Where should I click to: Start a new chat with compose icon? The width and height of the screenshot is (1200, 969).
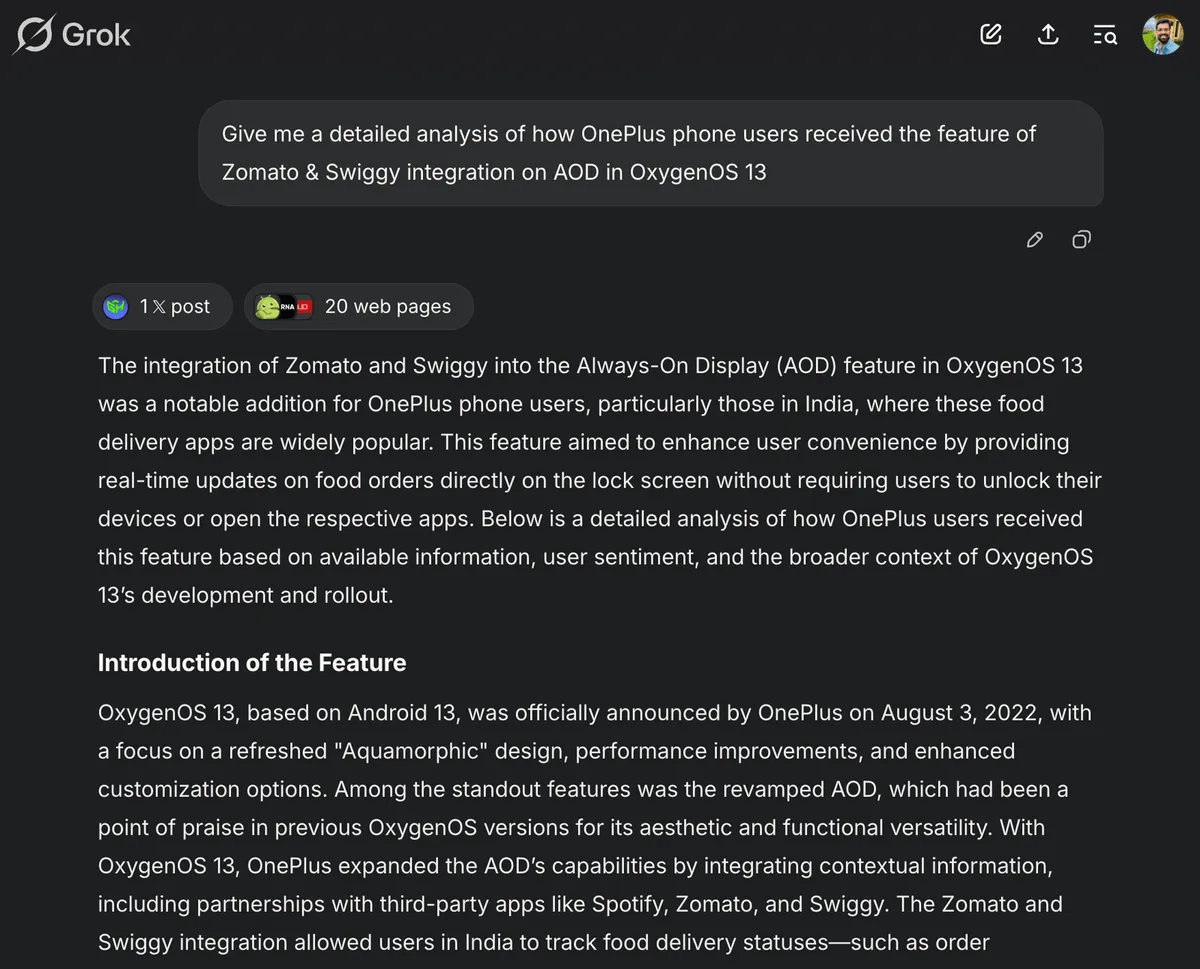(991, 35)
